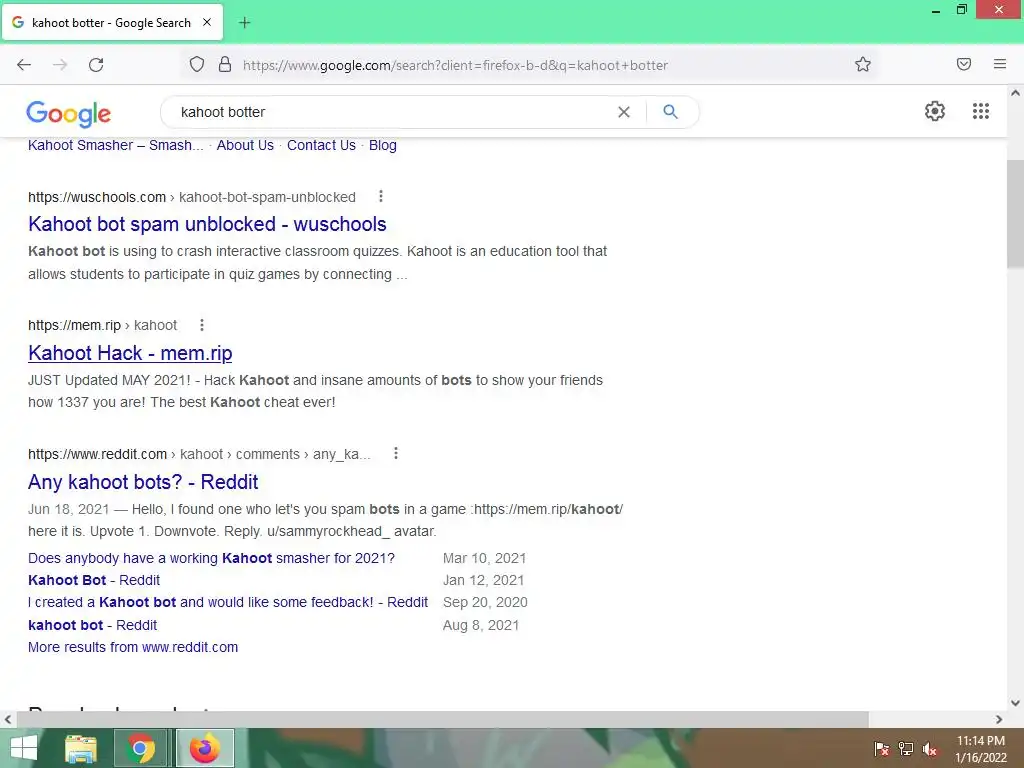Open 'I created a Kahoot bot' Reddit link

228,602
